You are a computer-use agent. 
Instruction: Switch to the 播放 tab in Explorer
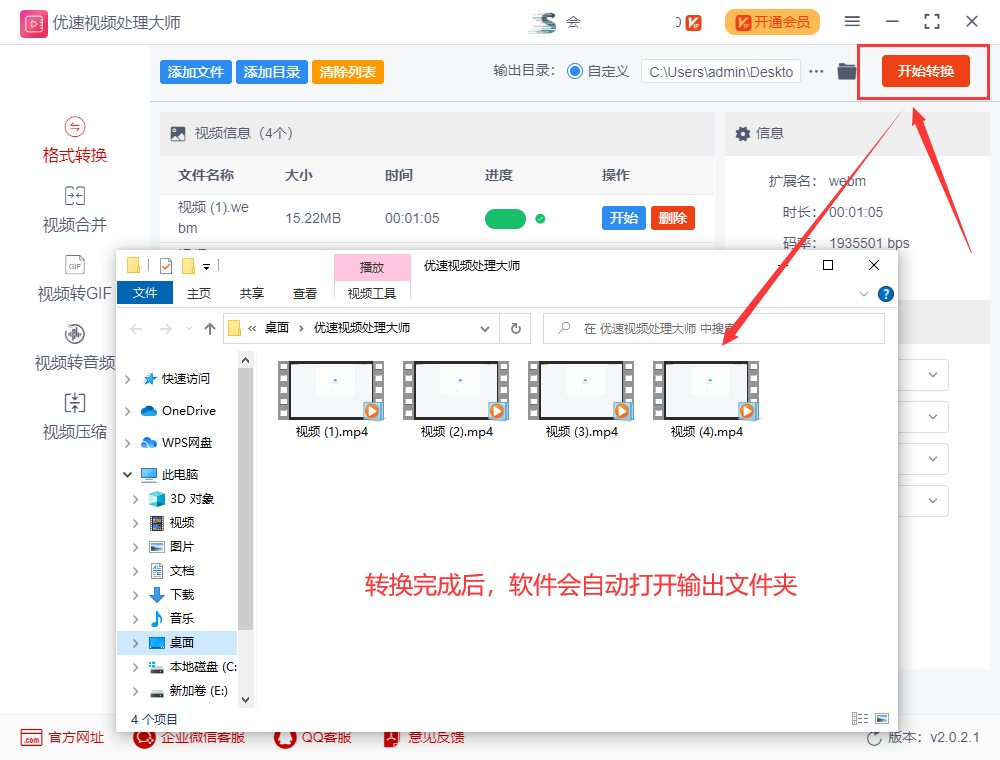pyautogui.click(x=372, y=267)
